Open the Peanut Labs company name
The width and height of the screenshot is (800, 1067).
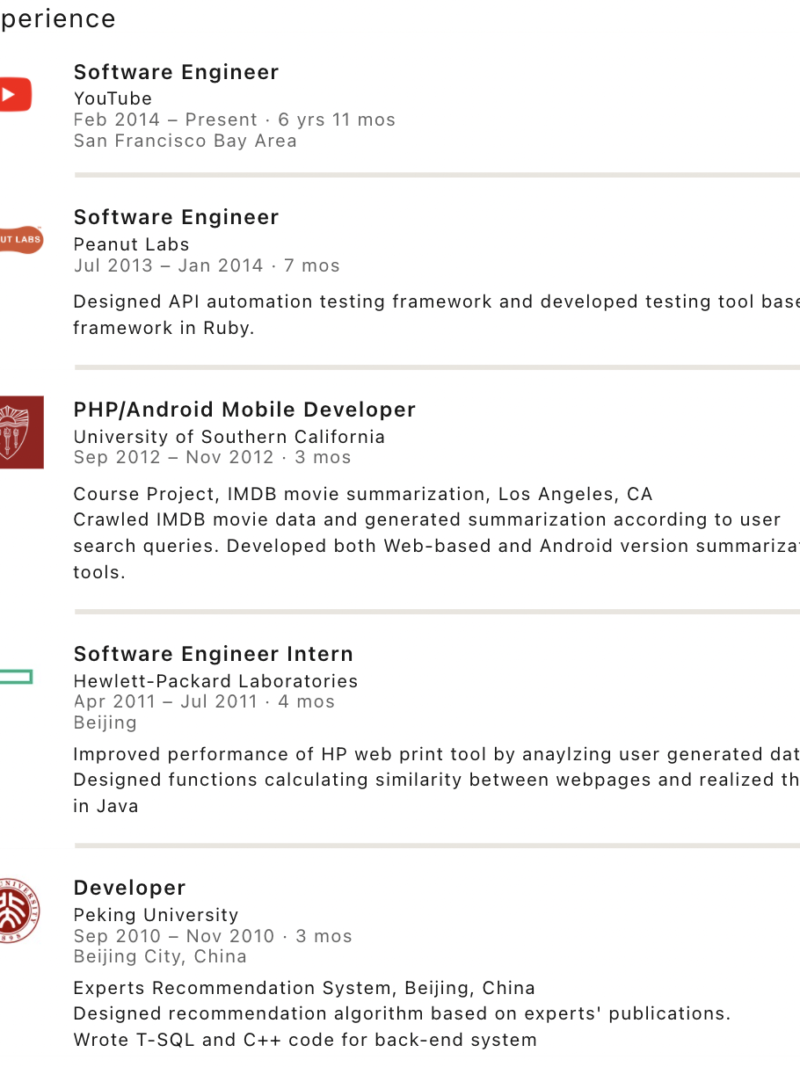click(131, 244)
